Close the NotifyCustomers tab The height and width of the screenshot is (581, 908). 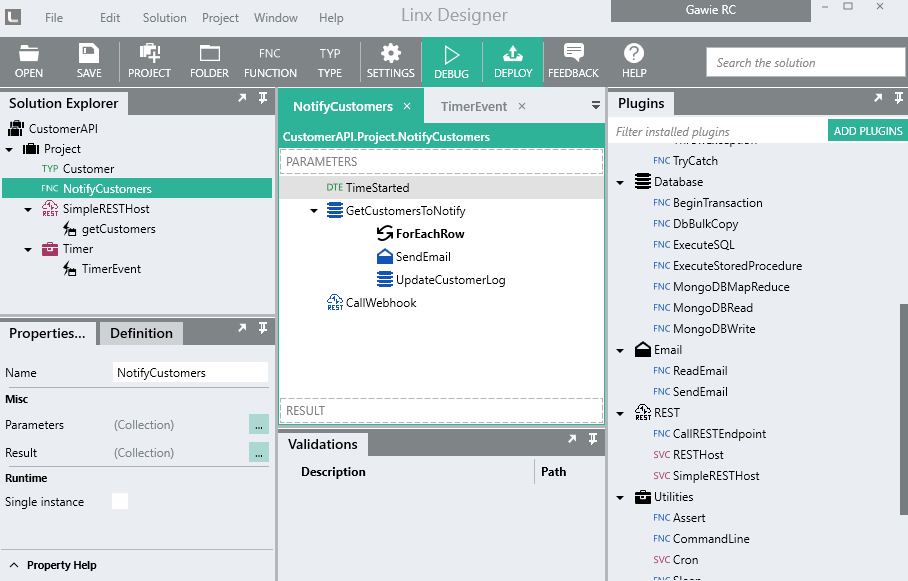(x=407, y=106)
